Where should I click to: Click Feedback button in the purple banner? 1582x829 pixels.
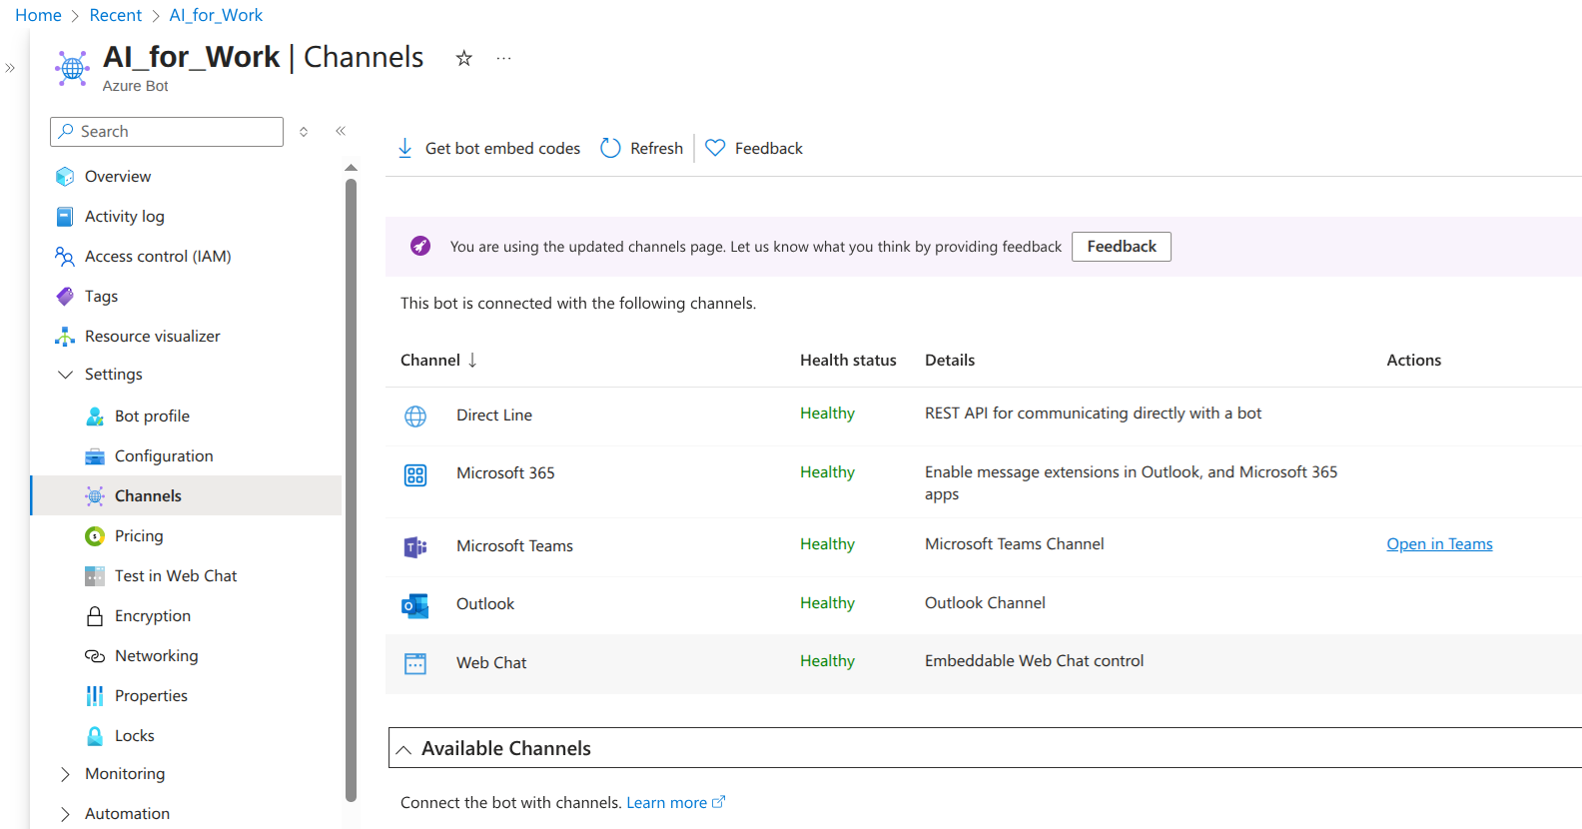click(x=1121, y=246)
